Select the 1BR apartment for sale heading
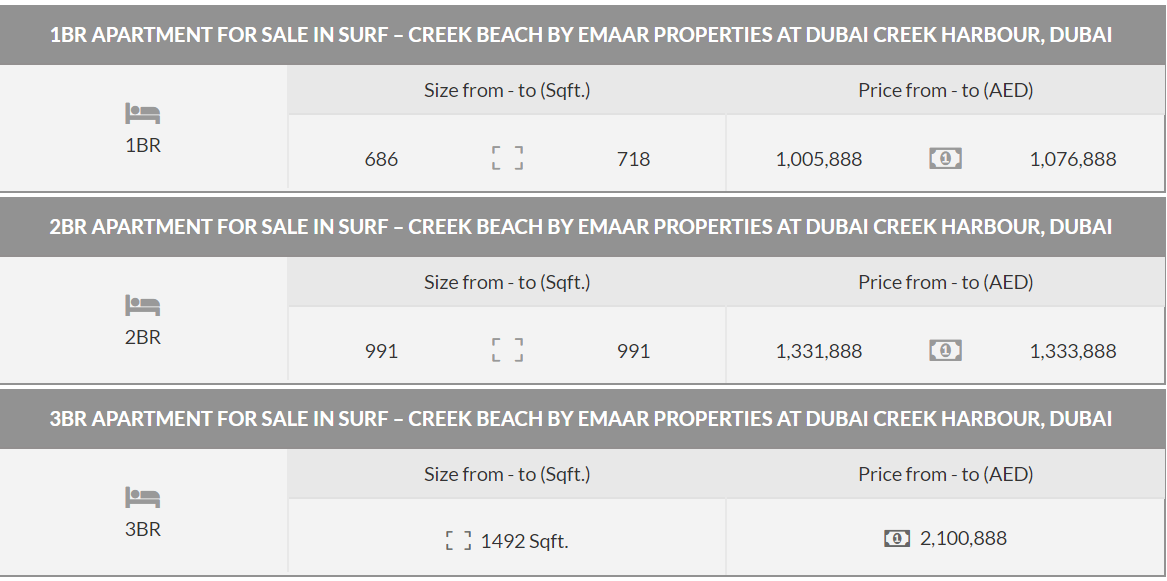The height and width of the screenshot is (581, 1167). (581, 34)
